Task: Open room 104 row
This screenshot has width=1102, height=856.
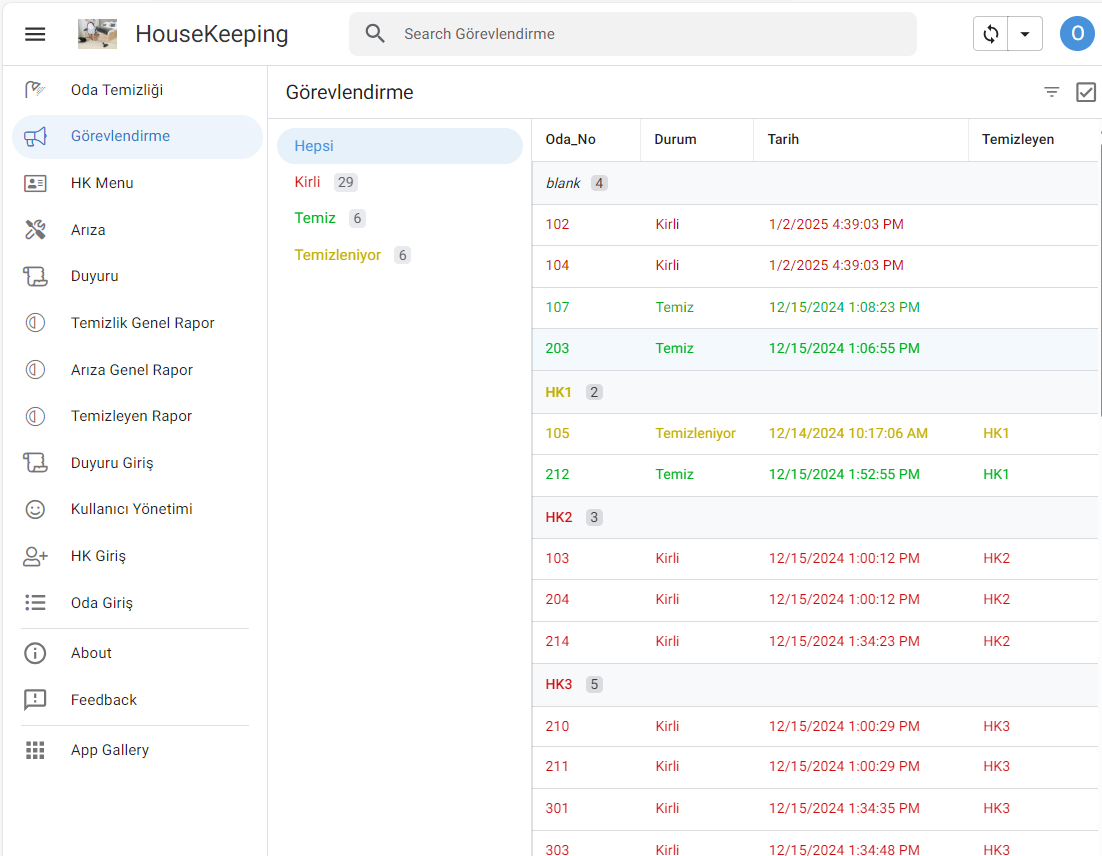Action: pos(815,266)
